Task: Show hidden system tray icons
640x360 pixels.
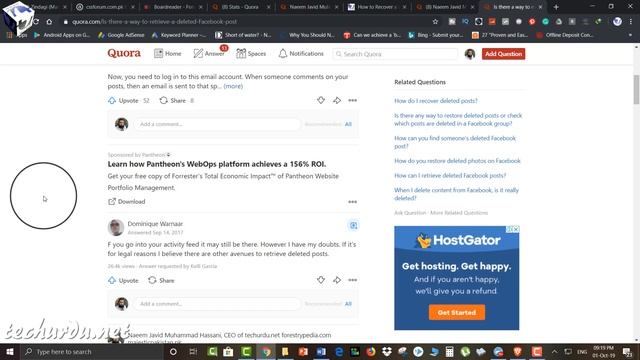Action: [x=554, y=351]
